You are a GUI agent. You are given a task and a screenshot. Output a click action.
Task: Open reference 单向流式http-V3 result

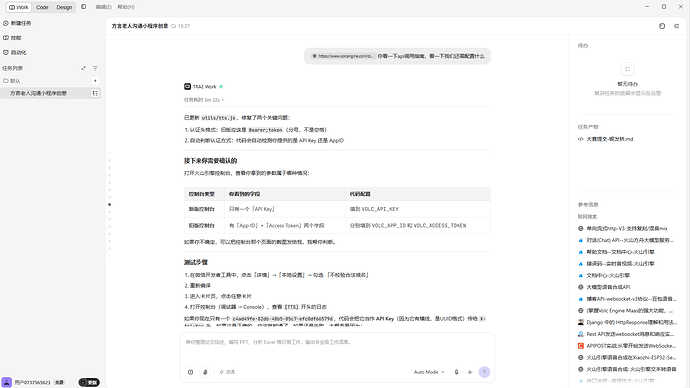point(623,228)
